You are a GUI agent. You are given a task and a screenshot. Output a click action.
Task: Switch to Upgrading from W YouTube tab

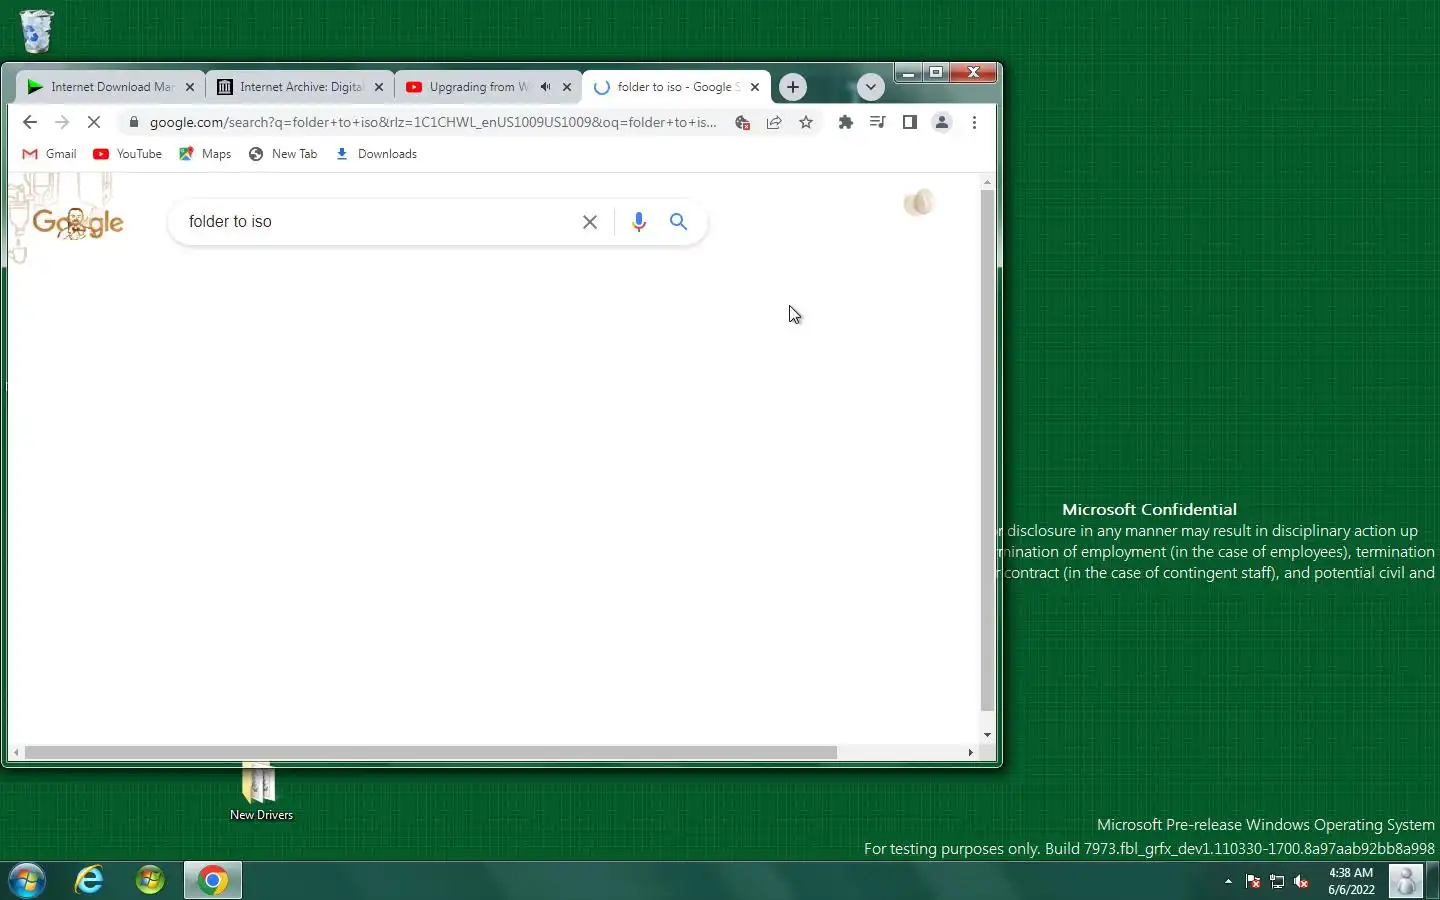488,87
